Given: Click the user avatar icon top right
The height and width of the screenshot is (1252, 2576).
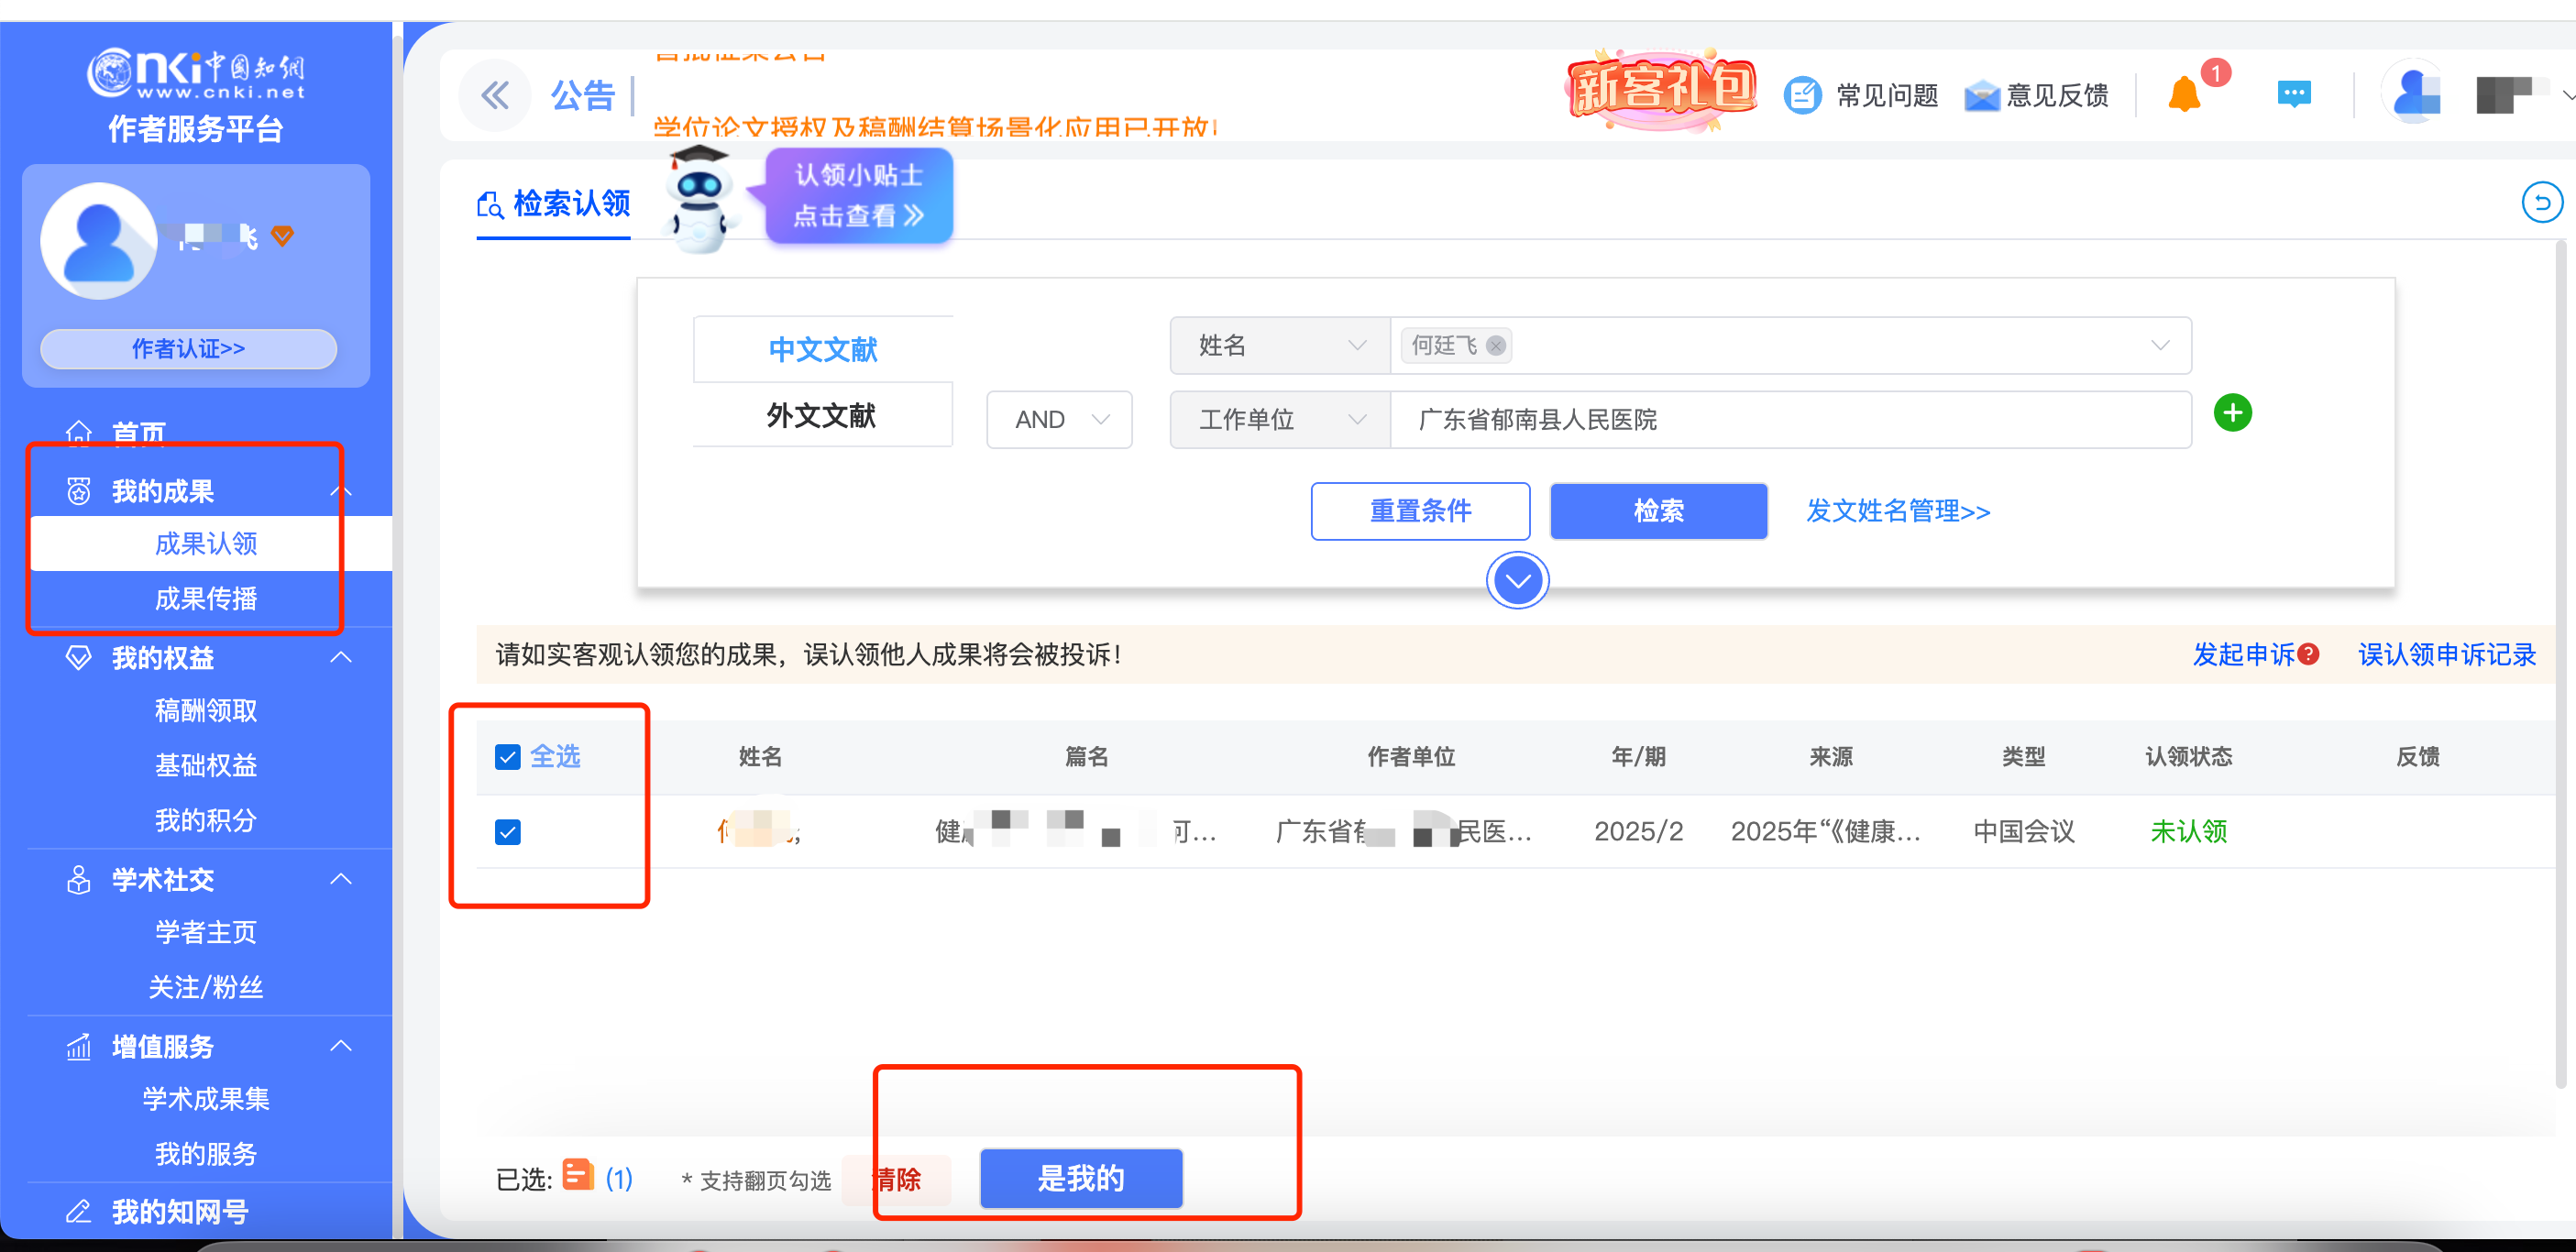Looking at the screenshot, I should pyautogui.click(x=2414, y=93).
